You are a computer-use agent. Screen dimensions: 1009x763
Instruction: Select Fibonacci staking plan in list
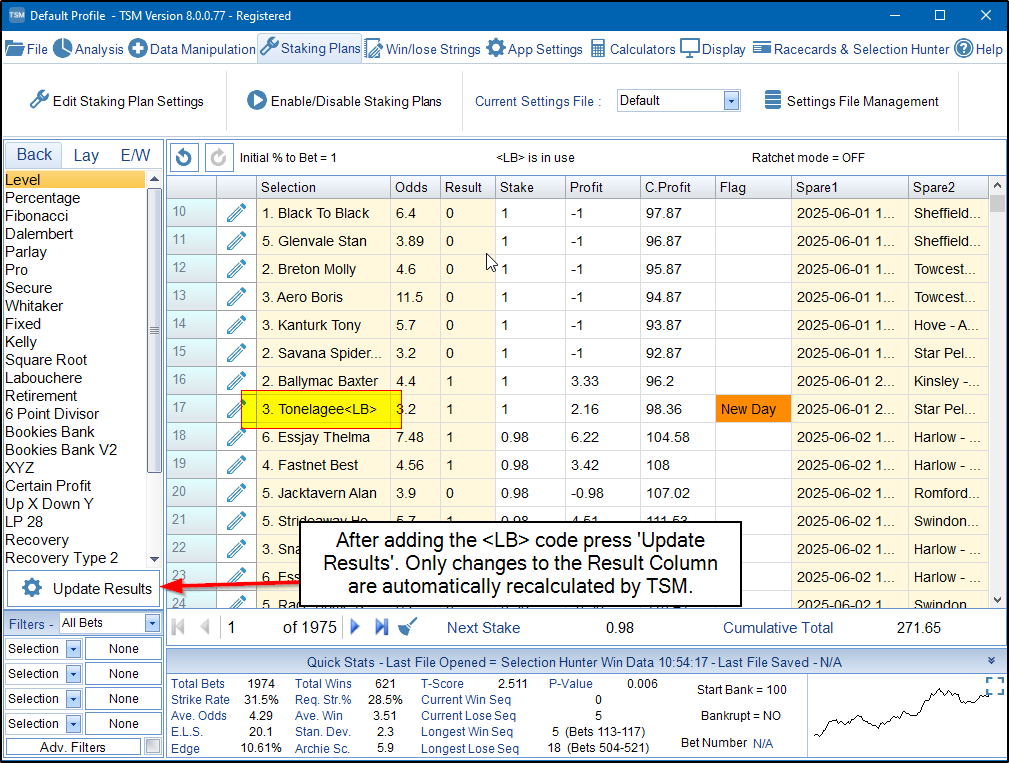pyautogui.click(x=37, y=216)
